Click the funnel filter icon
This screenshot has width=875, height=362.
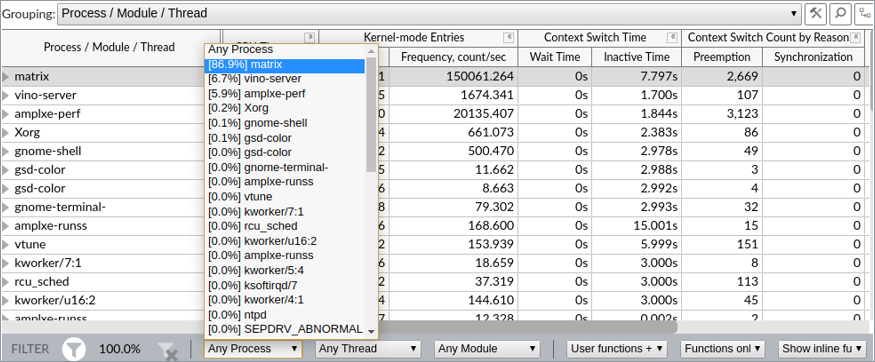[x=74, y=349]
